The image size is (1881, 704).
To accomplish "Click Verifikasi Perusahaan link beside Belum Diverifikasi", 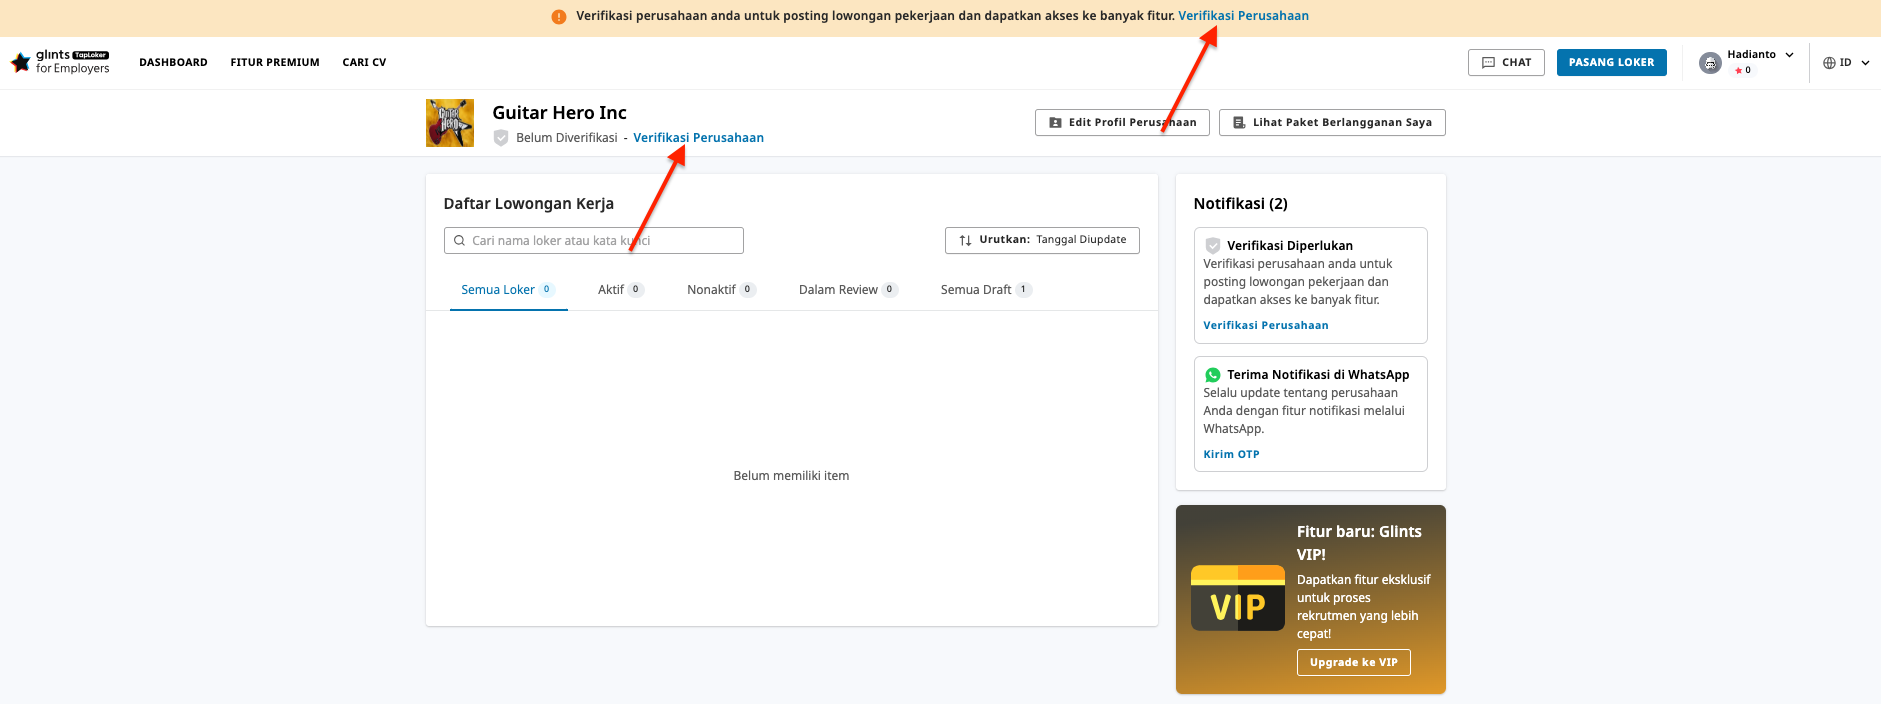I will (698, 138).
